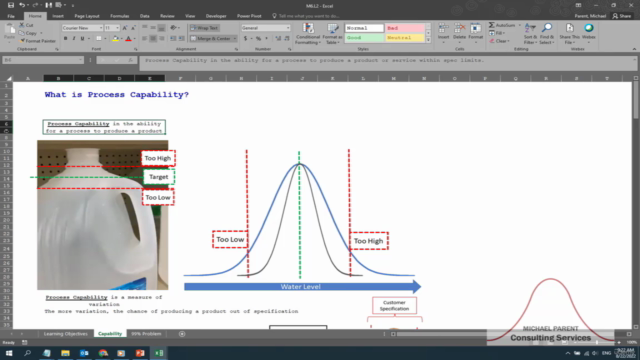Increase font size with larger A icon

tap(125, 28)
